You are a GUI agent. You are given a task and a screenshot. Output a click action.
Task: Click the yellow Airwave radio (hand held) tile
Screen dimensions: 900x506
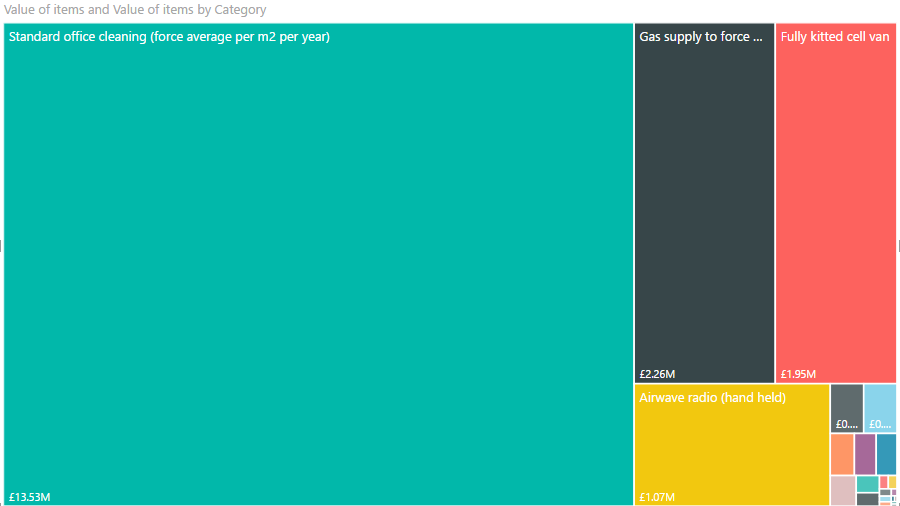tap(732, 445)
